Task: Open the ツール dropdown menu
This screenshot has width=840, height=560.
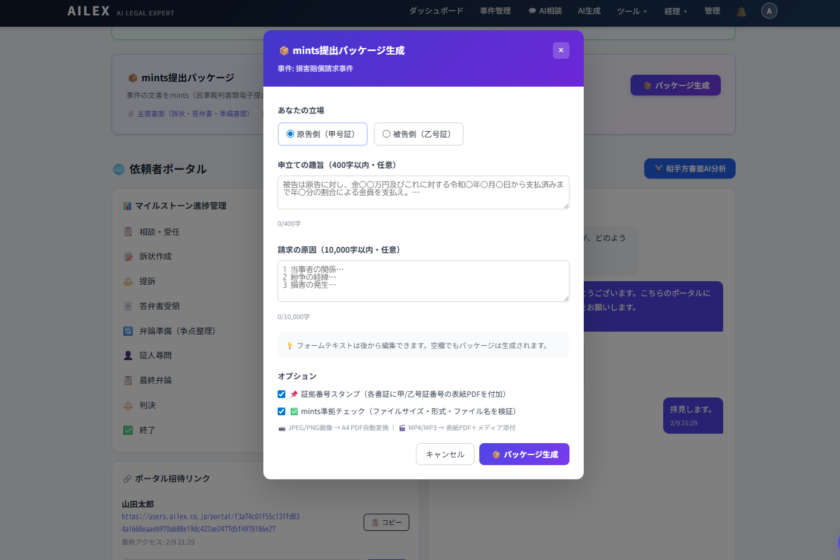Action: pyautogui.click(x=631, y=11)
